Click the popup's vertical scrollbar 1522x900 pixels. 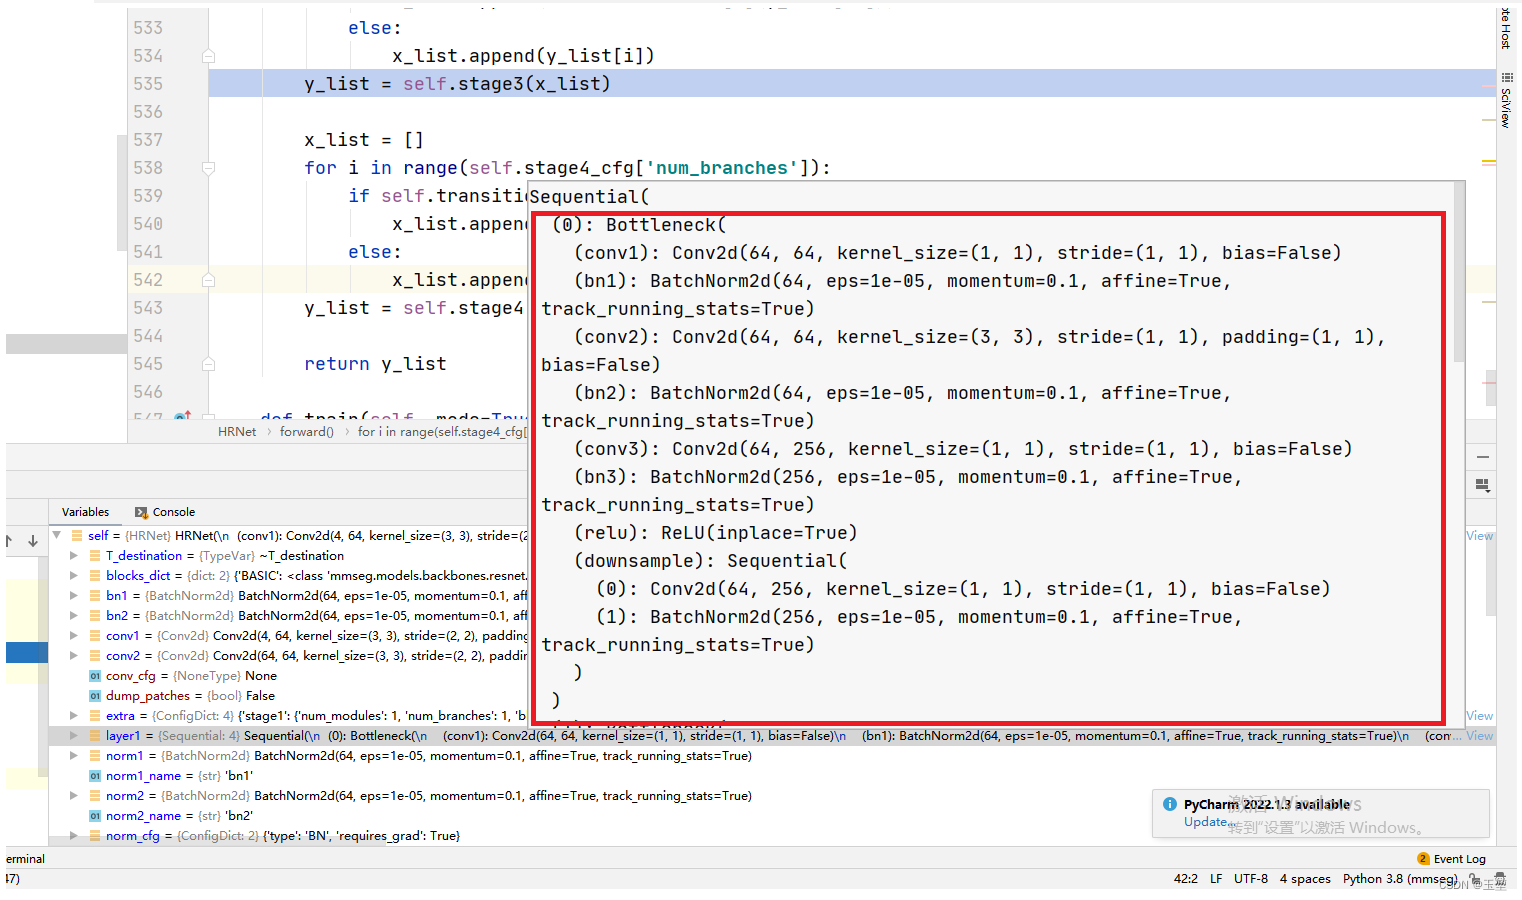(x=1459, y=273)
